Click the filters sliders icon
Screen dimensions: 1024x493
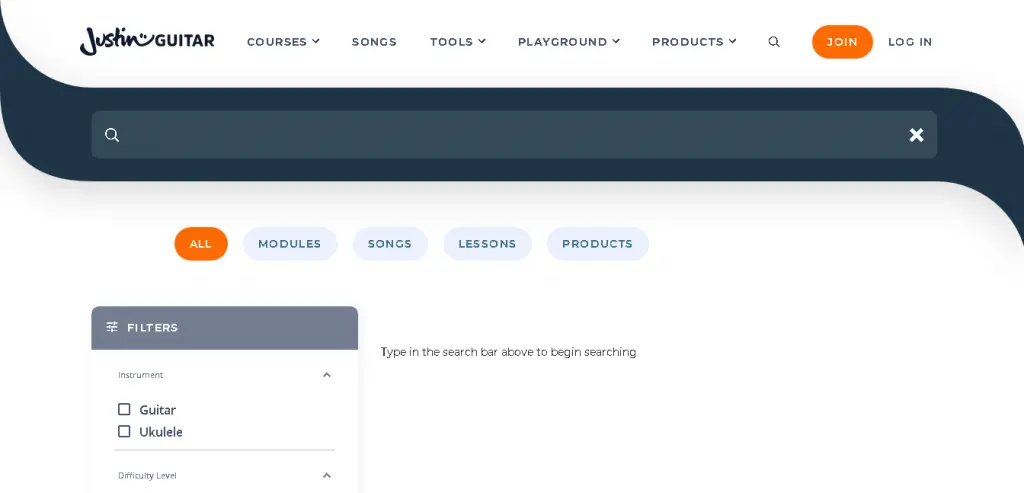(112, 327)
